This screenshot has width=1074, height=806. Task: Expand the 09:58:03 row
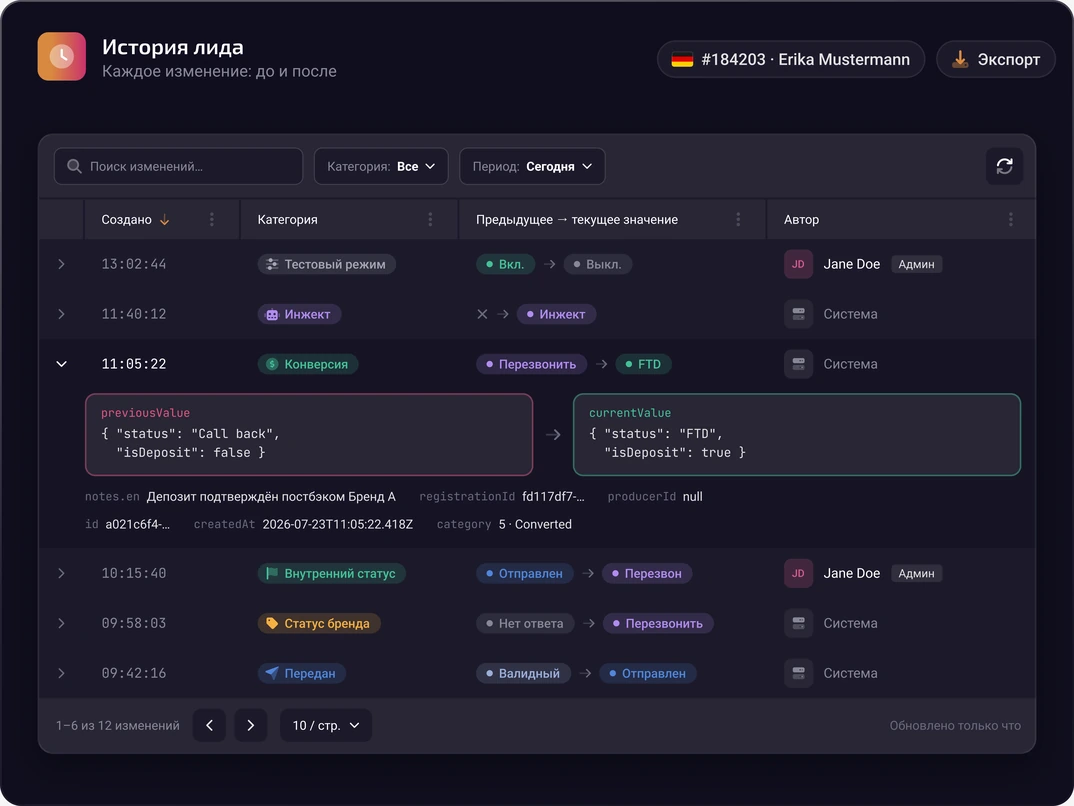(x=62, y=623)
